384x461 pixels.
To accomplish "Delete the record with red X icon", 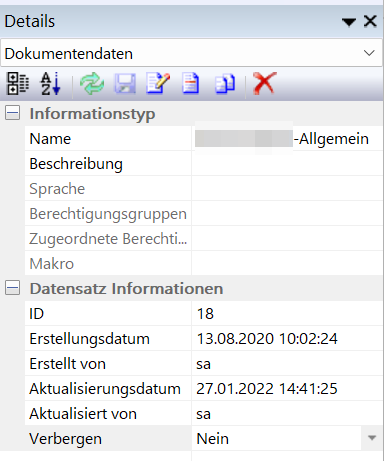I will pos(265,83).
